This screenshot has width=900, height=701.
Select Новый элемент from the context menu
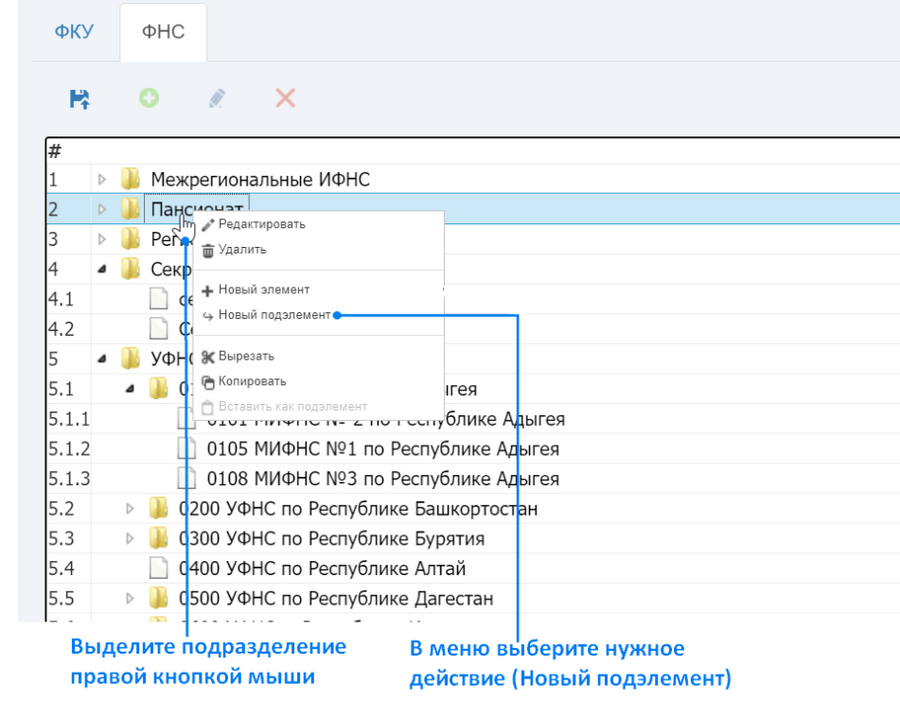(x=264, y=290)
